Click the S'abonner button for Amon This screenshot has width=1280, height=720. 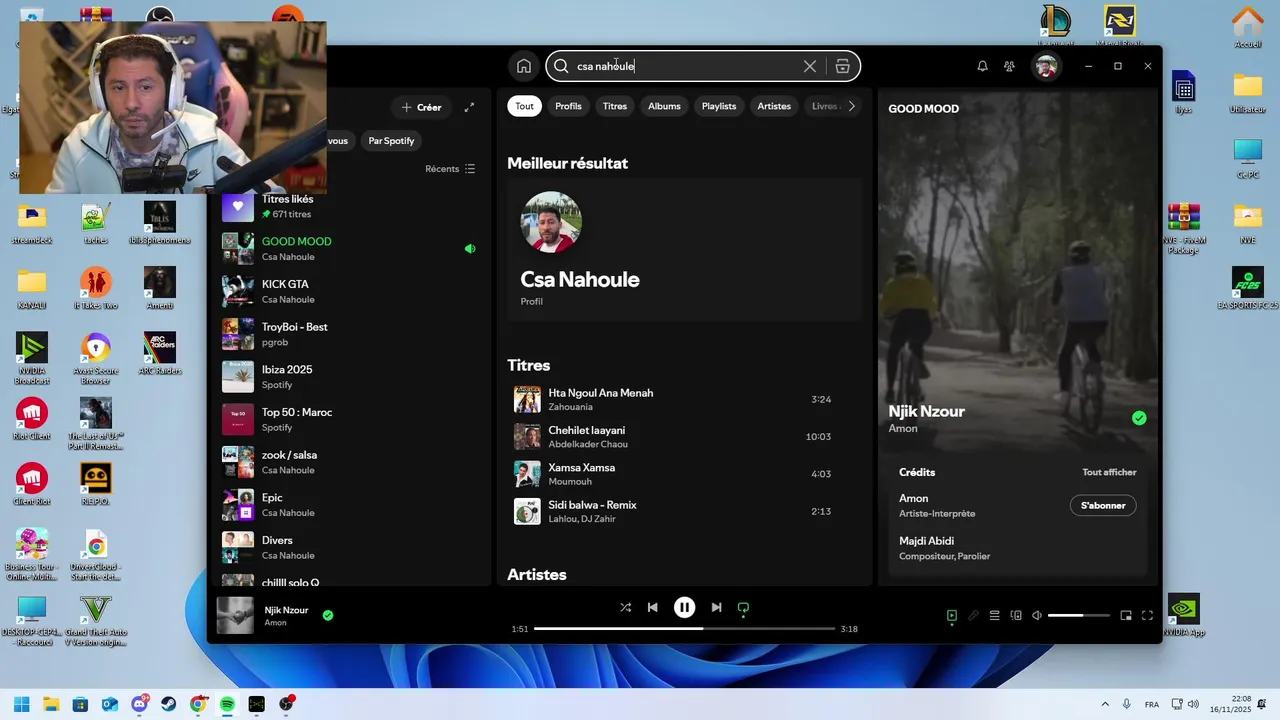click(x=1103, y=505)
